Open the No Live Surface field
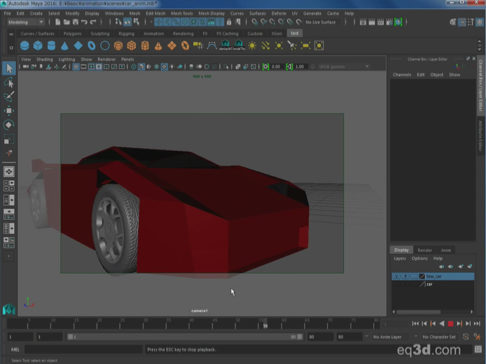Viewport: 486px width, 364px height. pyautogui.click(x=321, y=22)
